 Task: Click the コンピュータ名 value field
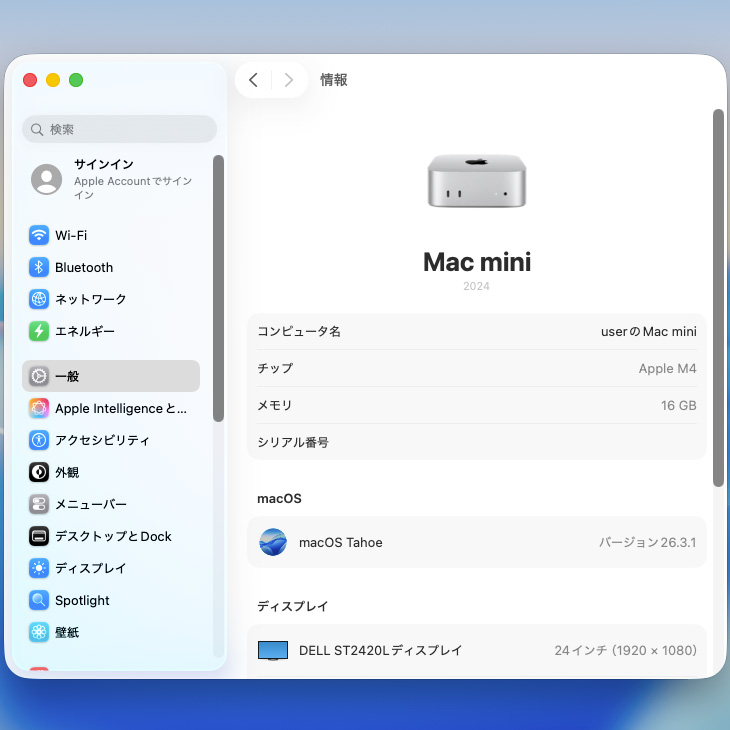(x=647, y=331)
